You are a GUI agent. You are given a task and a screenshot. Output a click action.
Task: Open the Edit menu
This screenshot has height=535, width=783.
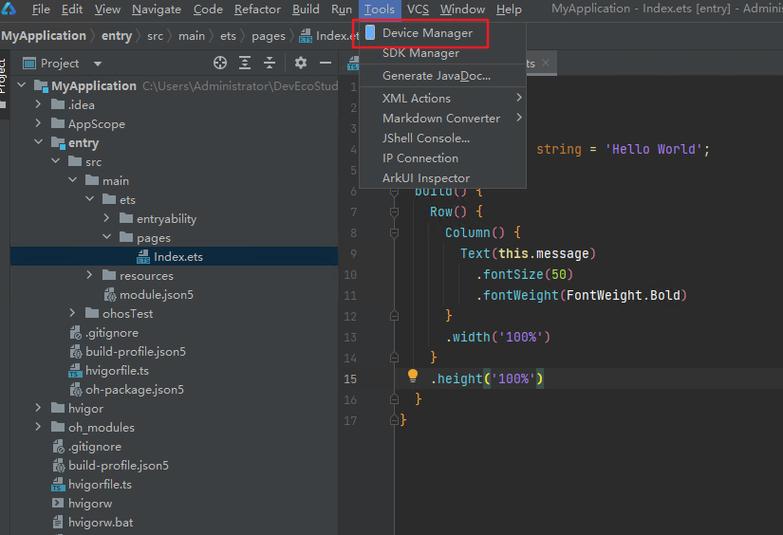tap(72, 9)
